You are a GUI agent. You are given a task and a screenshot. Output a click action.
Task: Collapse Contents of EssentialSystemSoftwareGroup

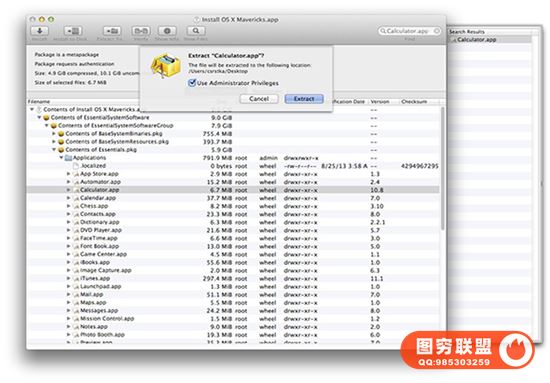point(47,126)
